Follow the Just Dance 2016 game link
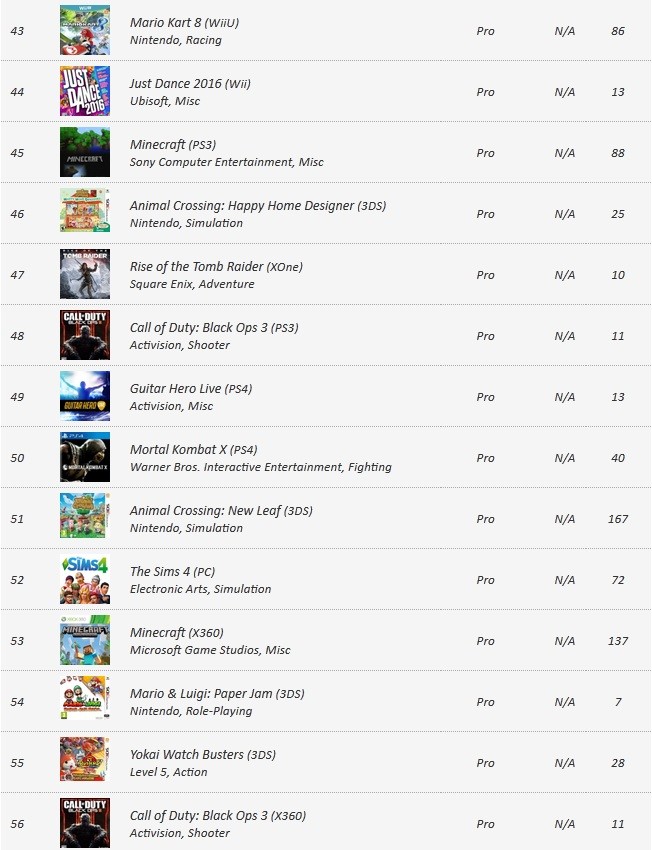Image resolution: width=652 pixels, height=850 pixels. point(190,83)
